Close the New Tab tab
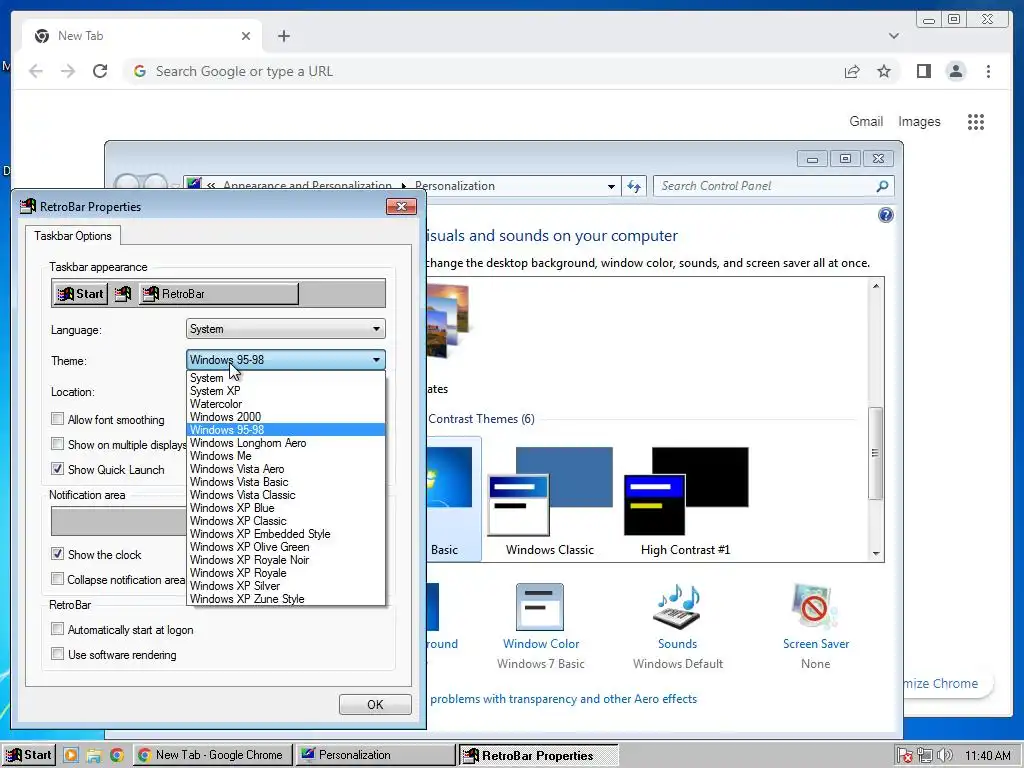1024x768 pixels. click(246, 36)
